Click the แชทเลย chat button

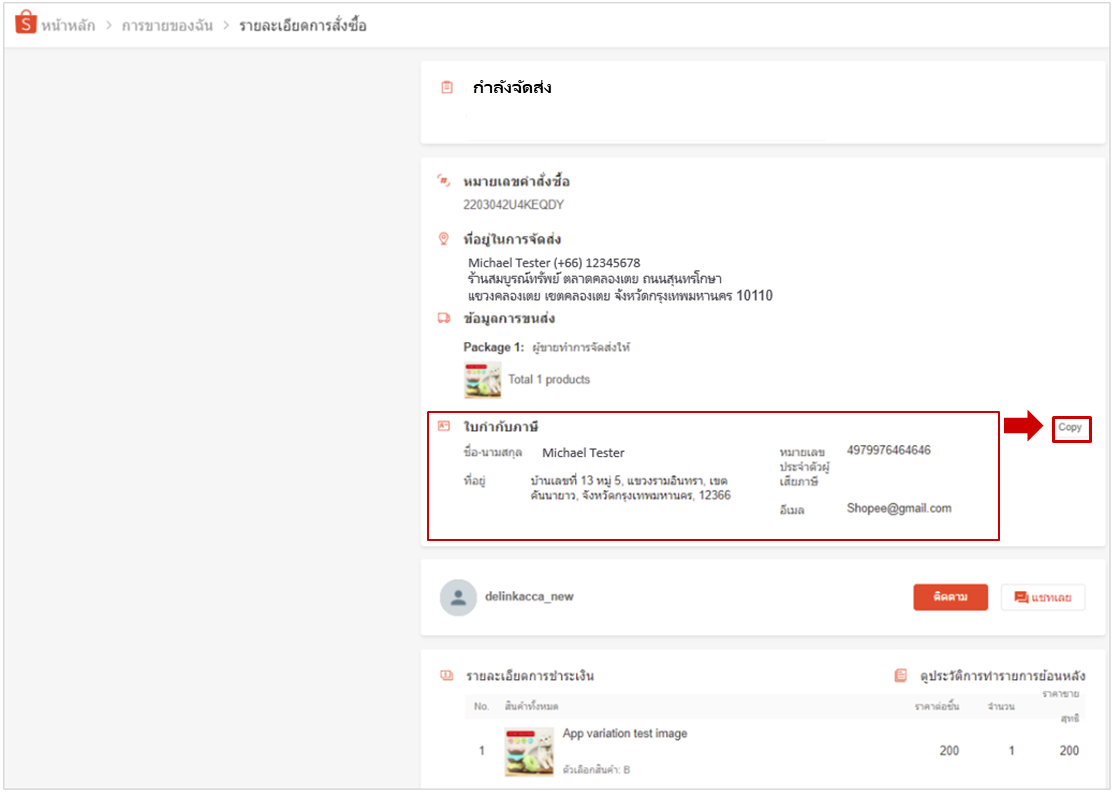point(1042,596)
